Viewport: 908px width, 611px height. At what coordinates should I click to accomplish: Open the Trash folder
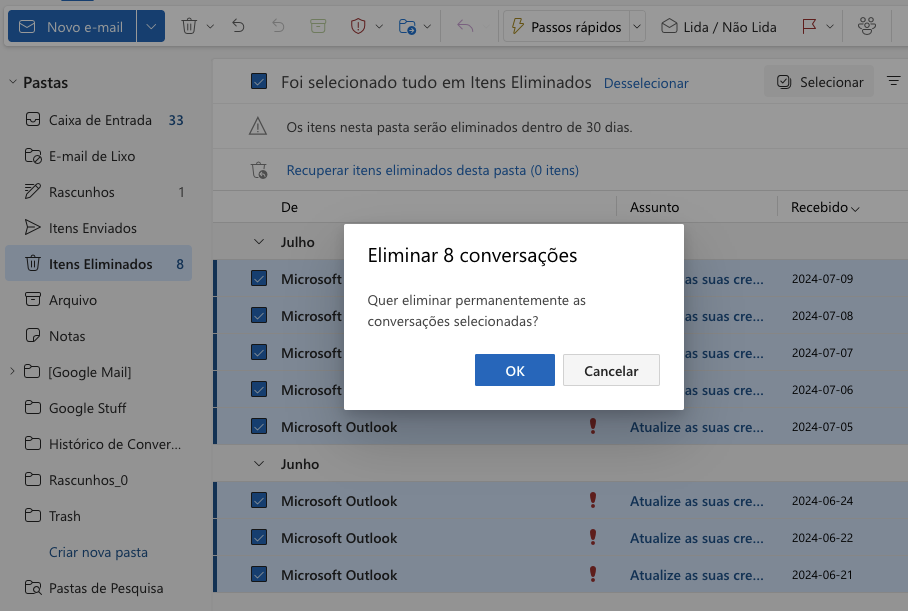coord(98,515)
